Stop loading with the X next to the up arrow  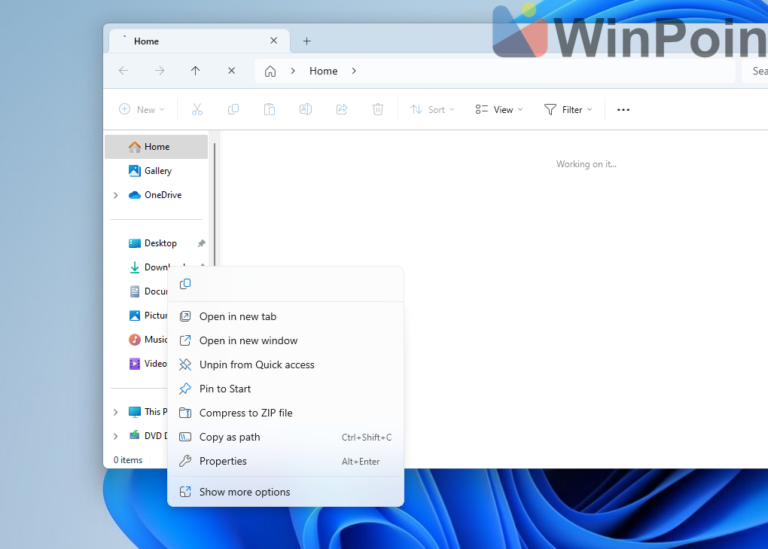click(232, 71)
